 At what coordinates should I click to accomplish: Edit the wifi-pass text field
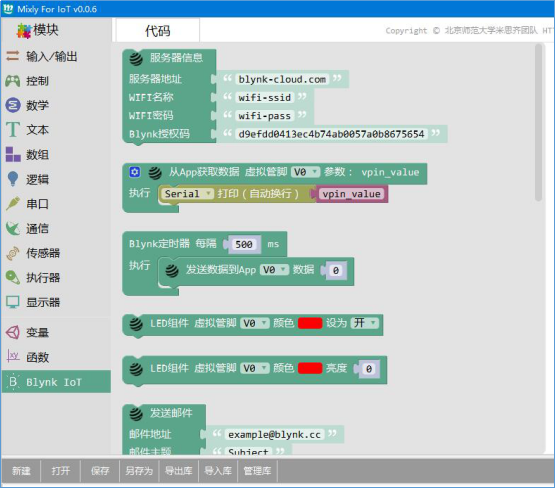coord(265,116)
